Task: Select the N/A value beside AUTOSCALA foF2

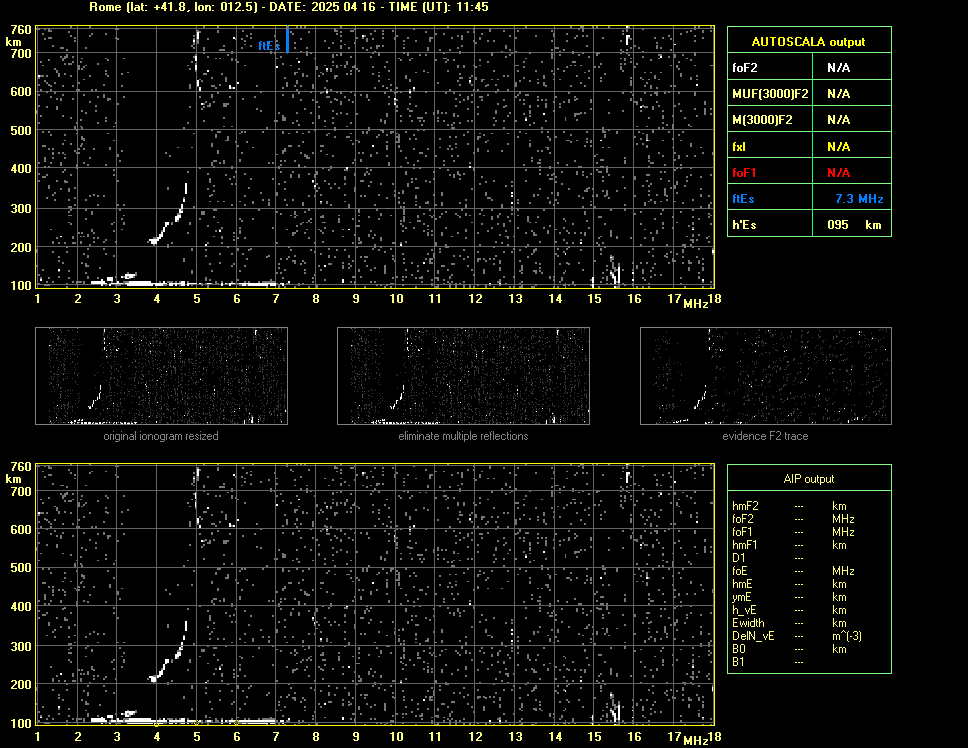Action: click(x=838, y=68)
